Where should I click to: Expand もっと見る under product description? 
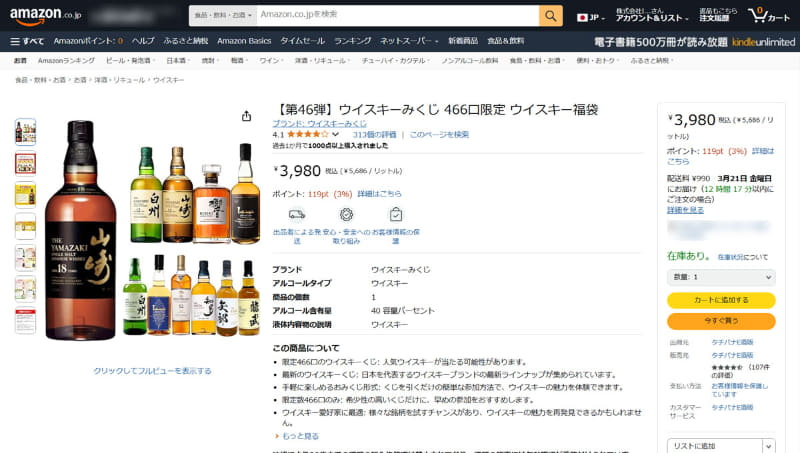pyautogui.click(x=301, y=436)
